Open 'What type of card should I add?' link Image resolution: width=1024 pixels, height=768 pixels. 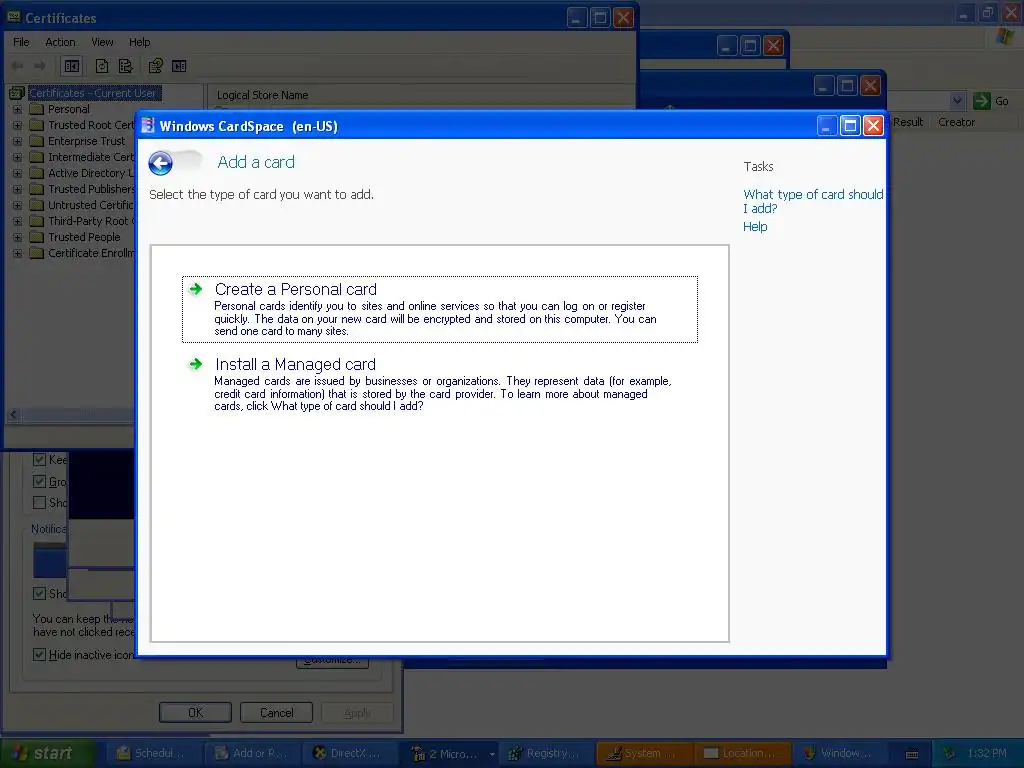[813, 201]
